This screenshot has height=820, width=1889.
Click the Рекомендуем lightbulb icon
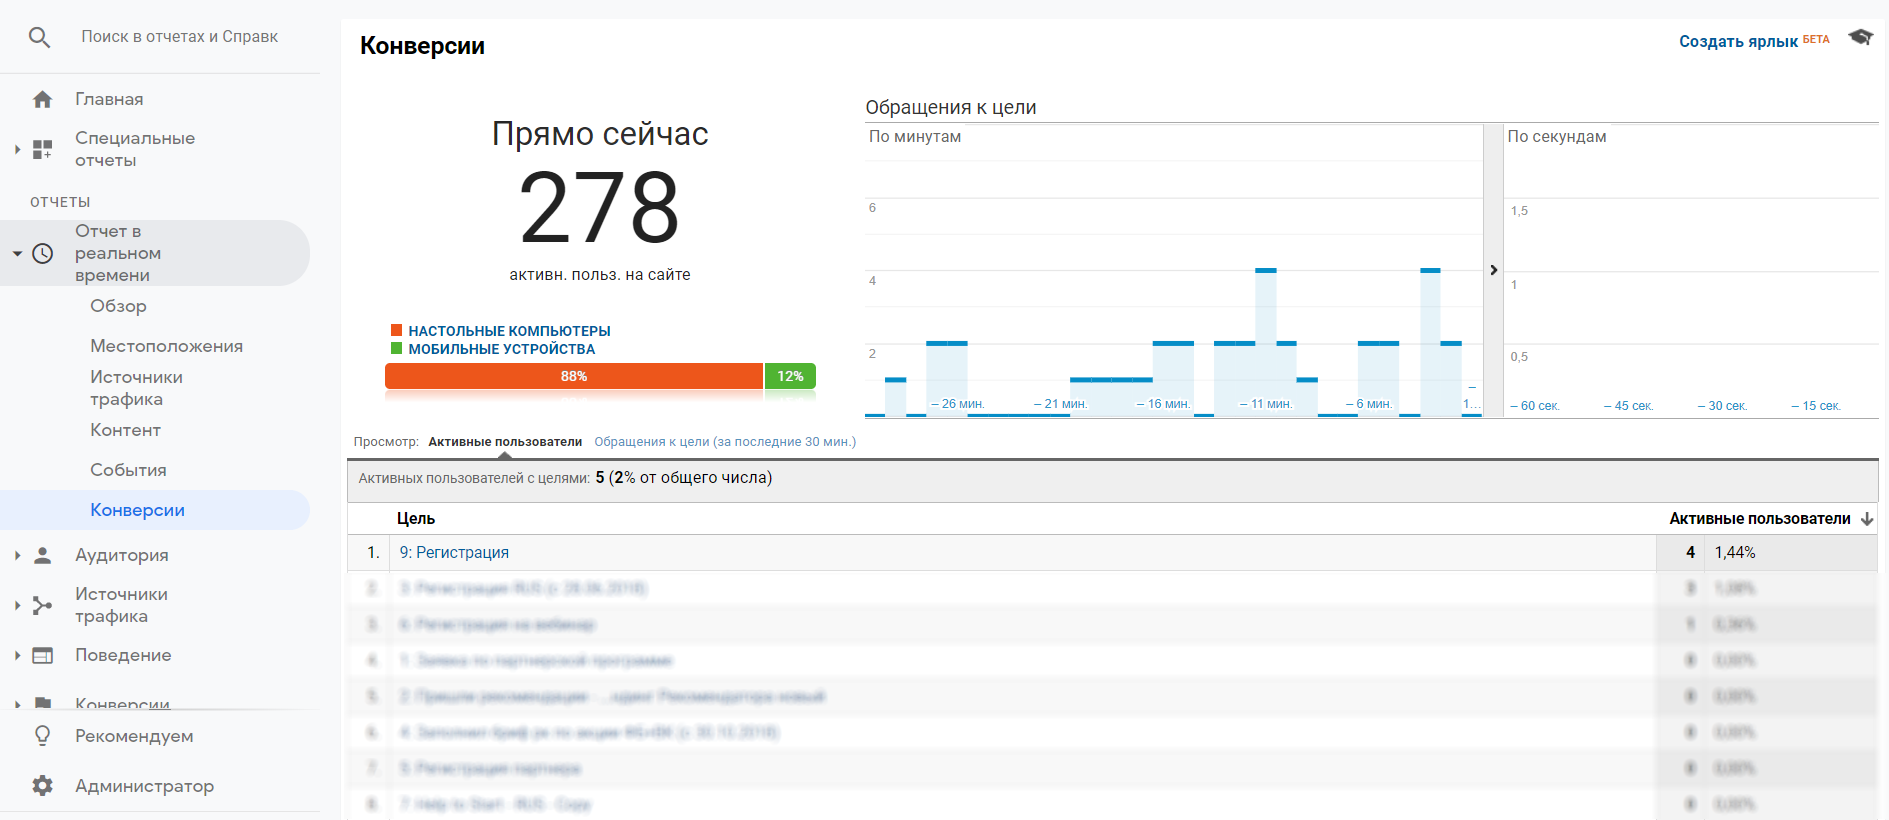[42, 736]
